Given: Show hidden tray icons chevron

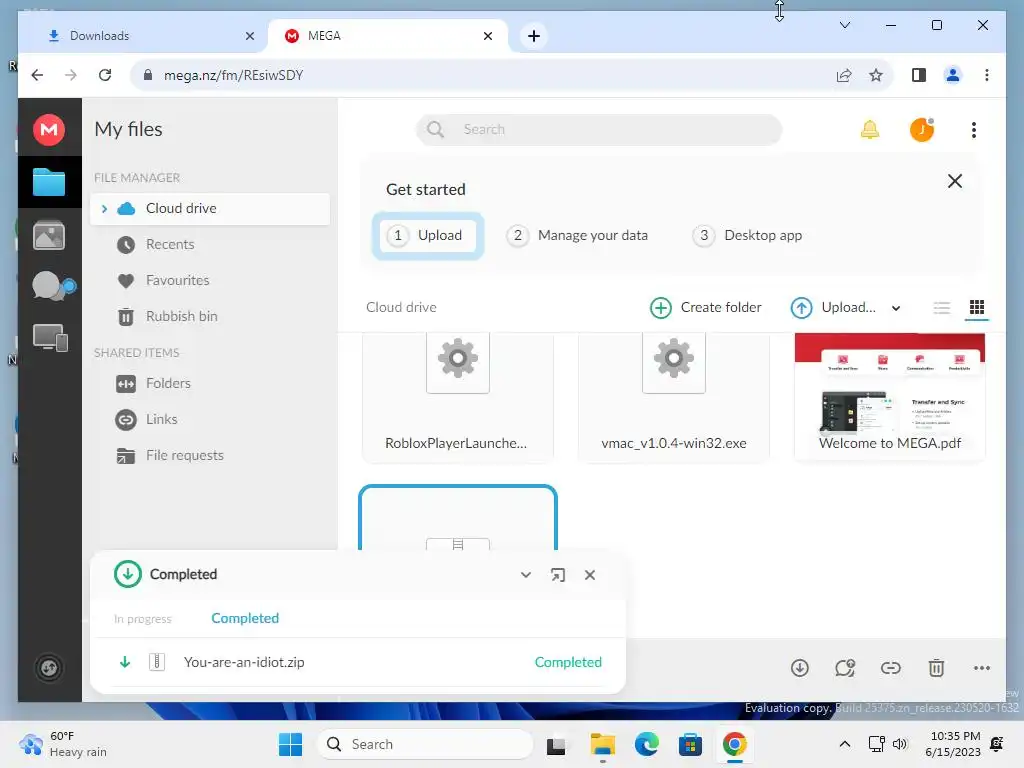Looking at the screenshot, I should tap(844, 744).
